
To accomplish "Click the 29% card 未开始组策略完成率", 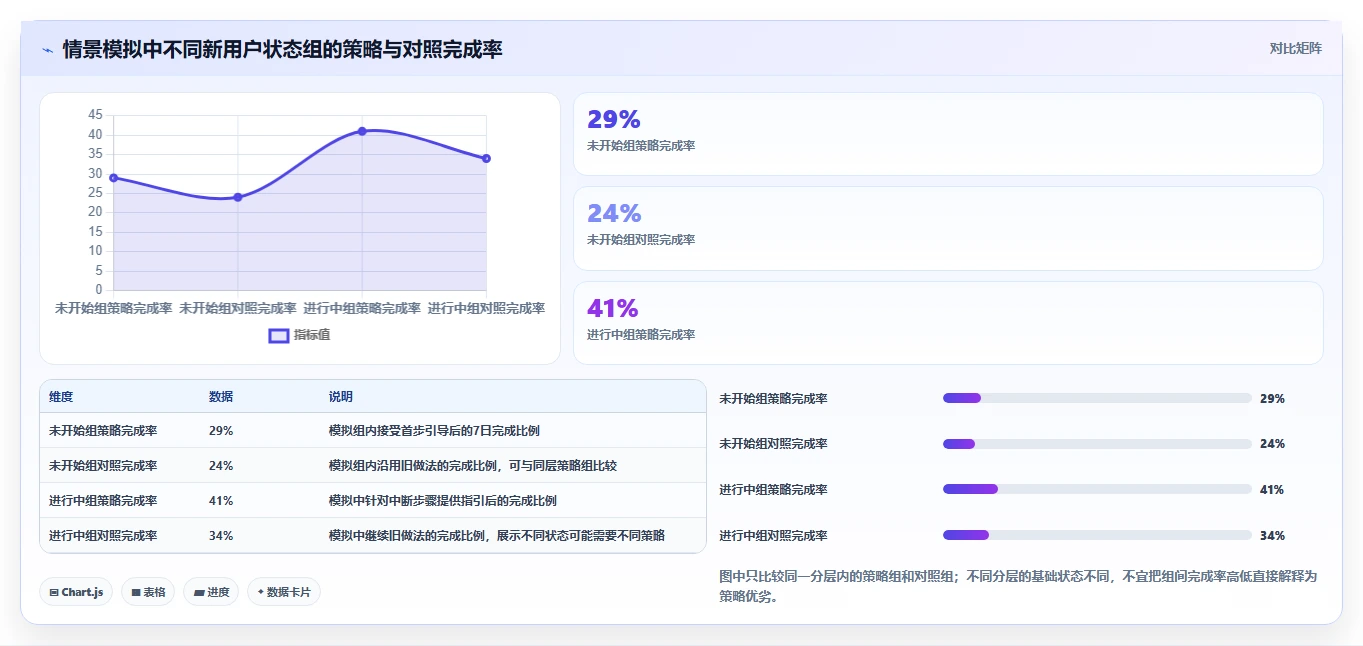I will tap(948, 134).
